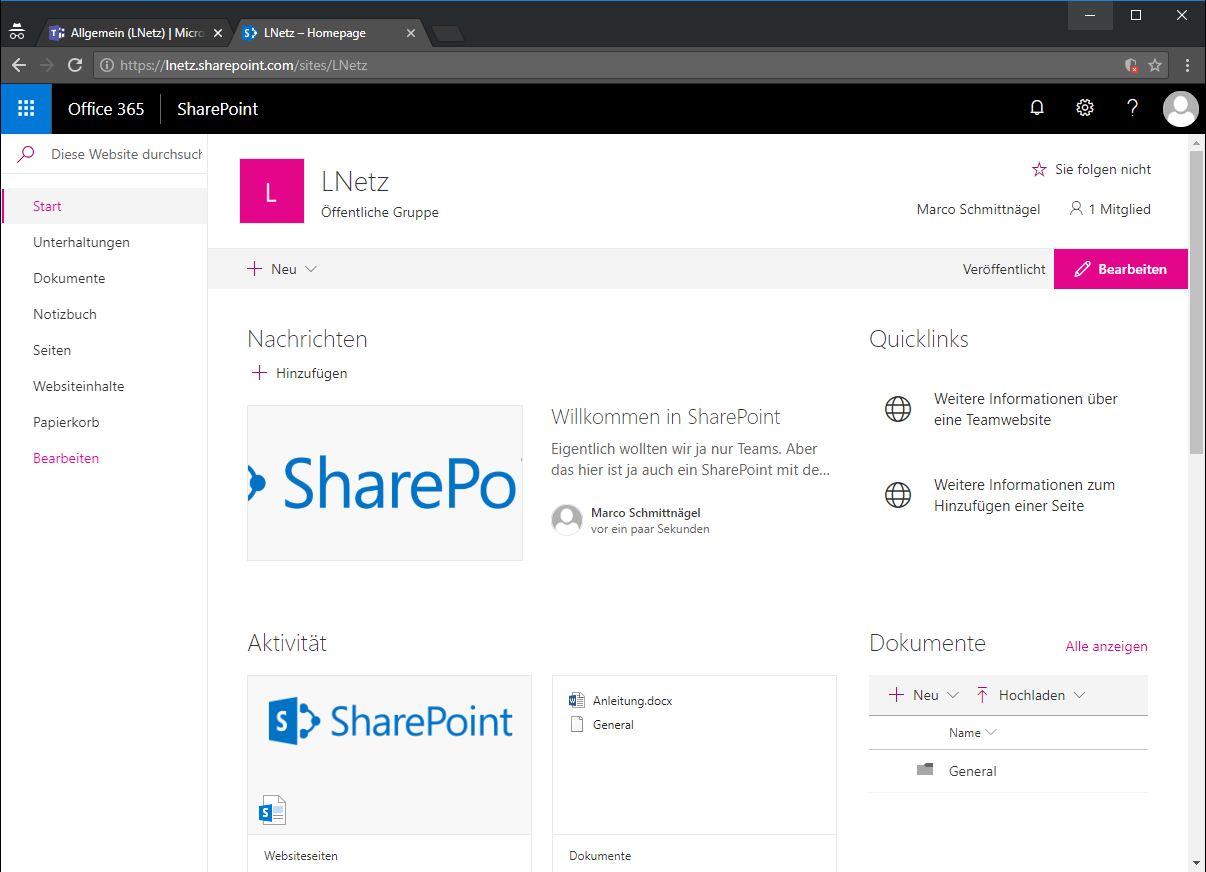Click globe icon for Hinzufügen einer Seite quicklink
Image resolution: width=1206 pixels, height=872 pixels.
[898, 495]
